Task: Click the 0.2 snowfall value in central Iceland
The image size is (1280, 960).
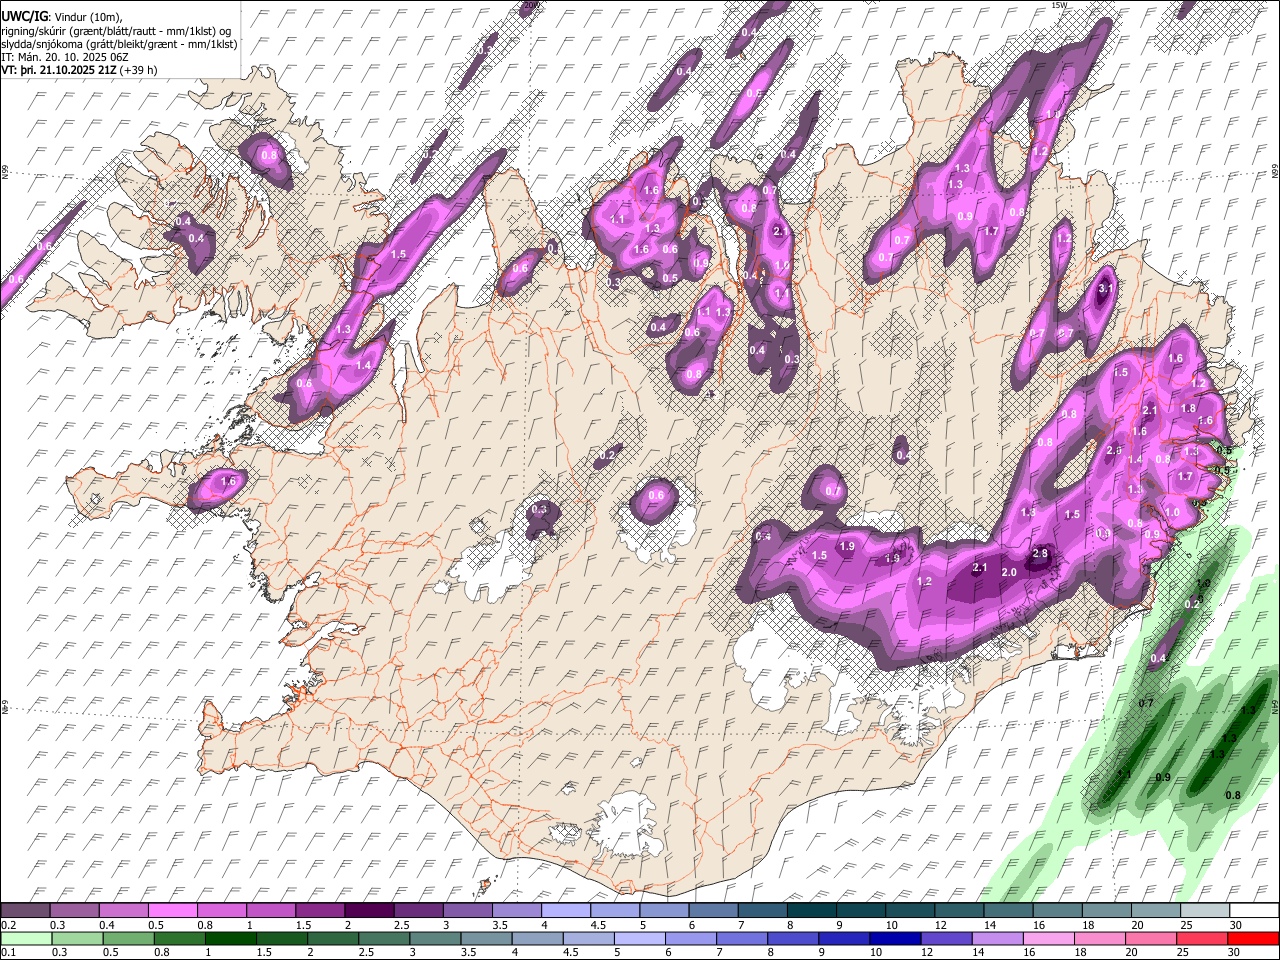Action: click(x=607, y=456)
